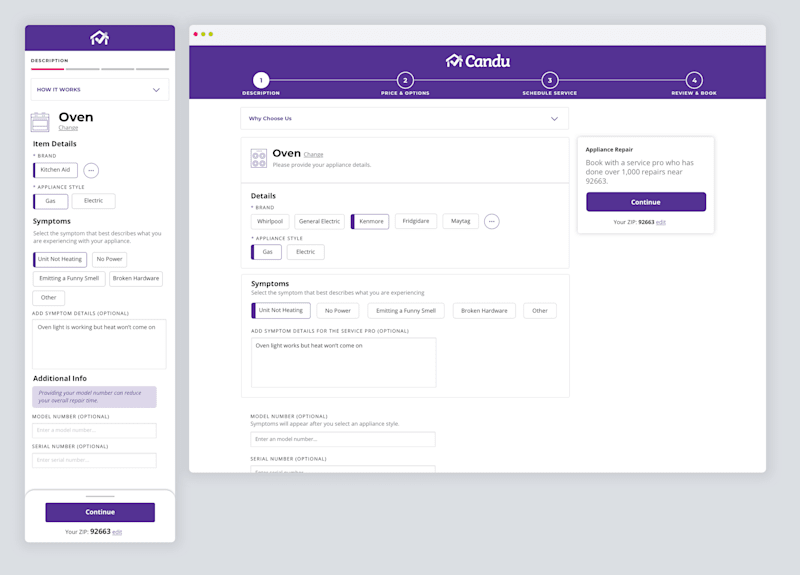The height and width of the screenshot is (575, 800).
Task: Go to step 4 Review & Book circle
Action: (x=694, y=80)
